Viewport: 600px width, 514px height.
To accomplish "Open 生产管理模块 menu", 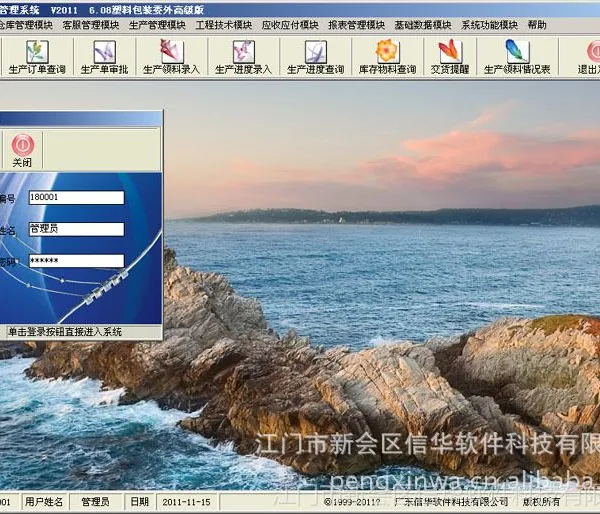I will (x=157, y=25).
